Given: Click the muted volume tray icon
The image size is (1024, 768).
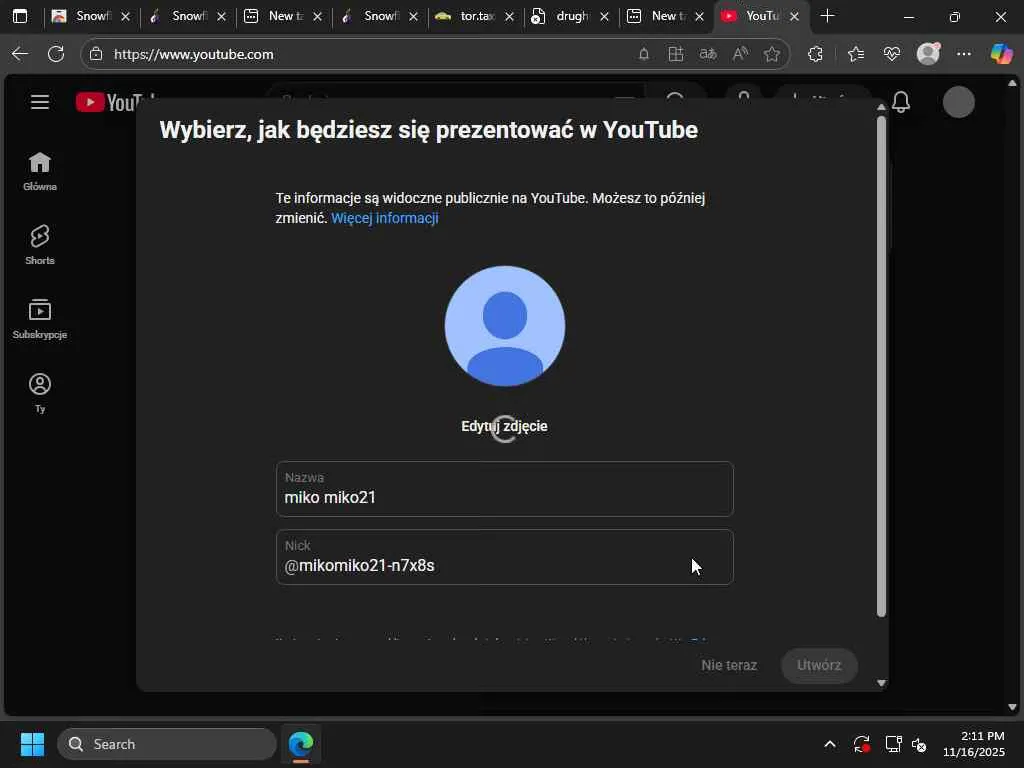Looking at the screenshot, I should click(920, 744).
